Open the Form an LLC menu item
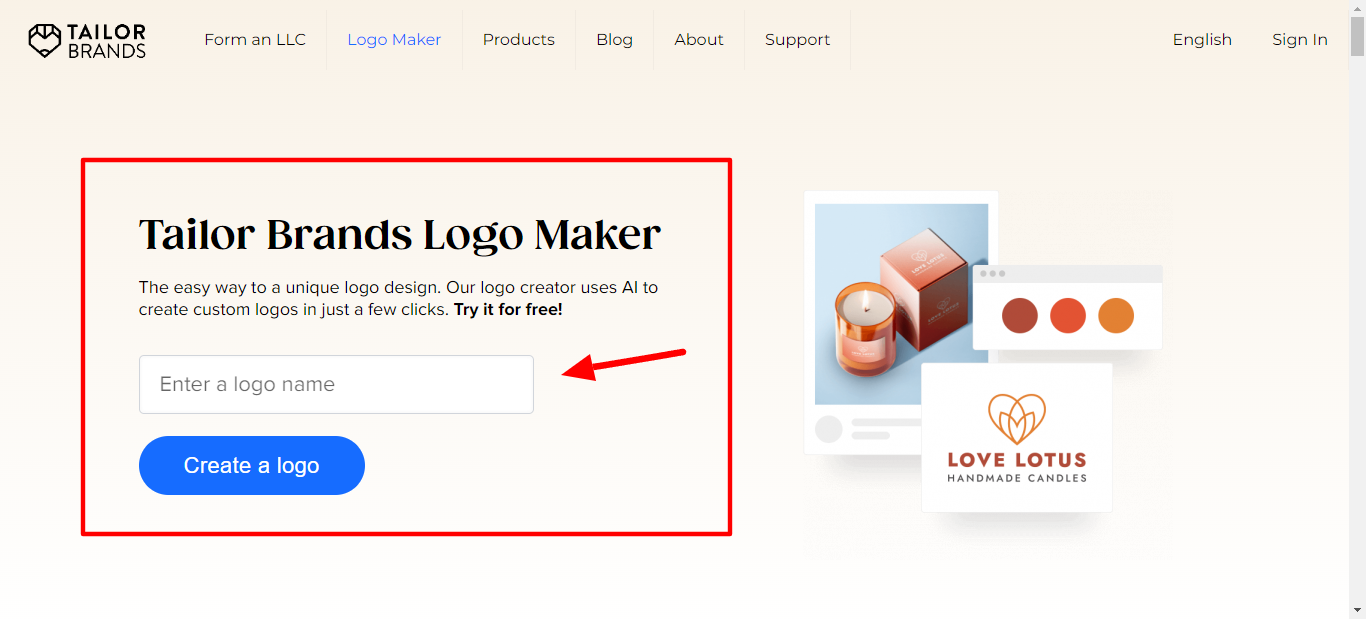This screenshot has width=1366, height=619. (255, 40)
